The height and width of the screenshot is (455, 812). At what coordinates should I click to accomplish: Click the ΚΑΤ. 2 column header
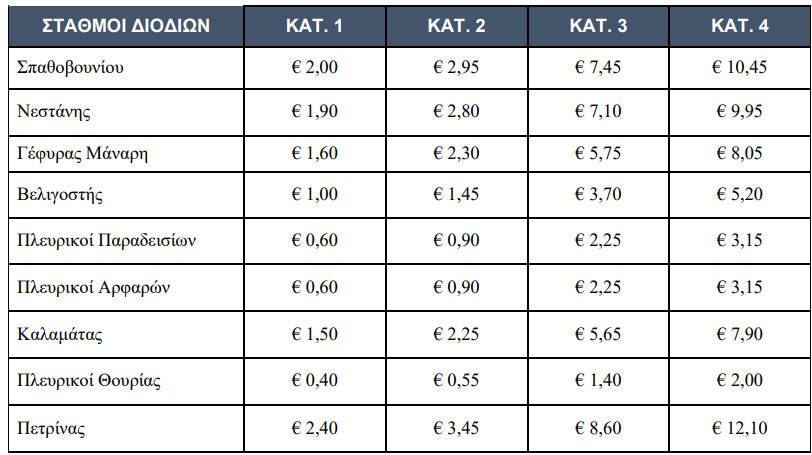457,25
